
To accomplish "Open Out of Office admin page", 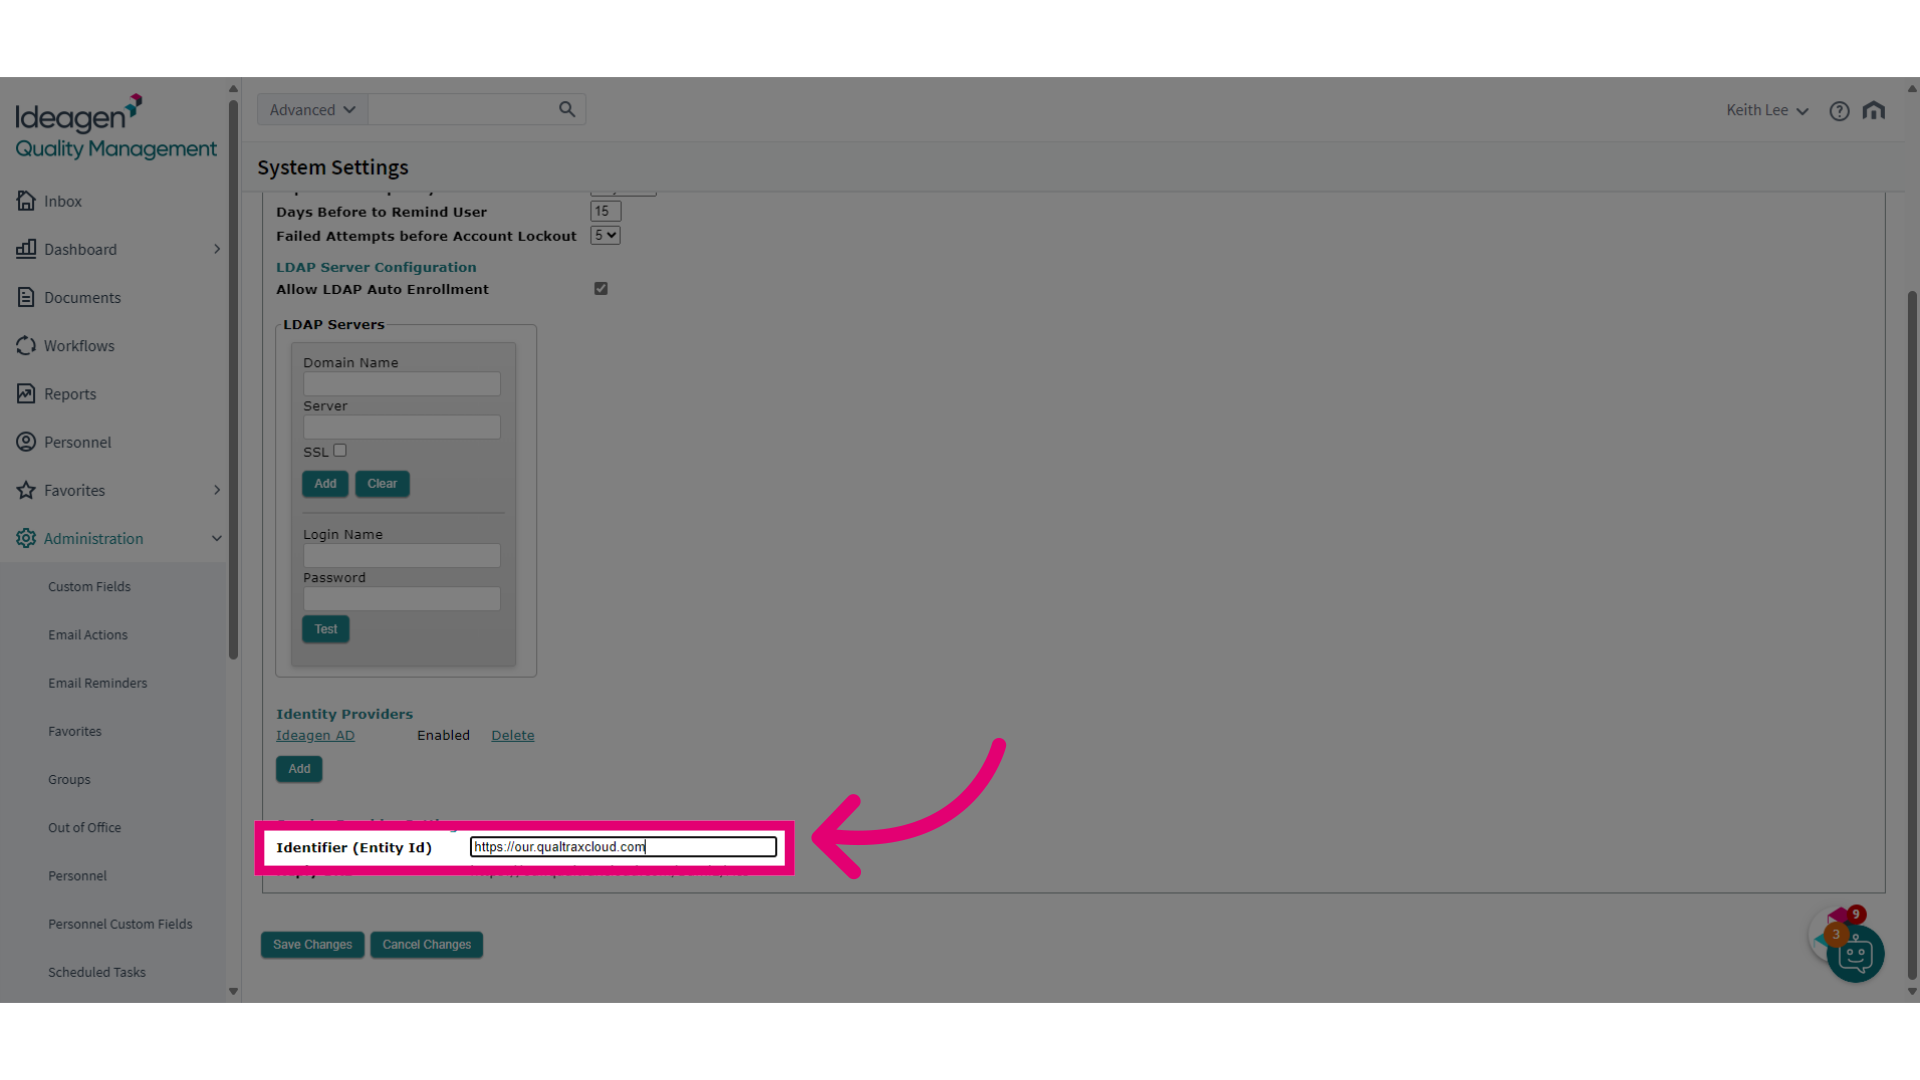I will [84, 827].
